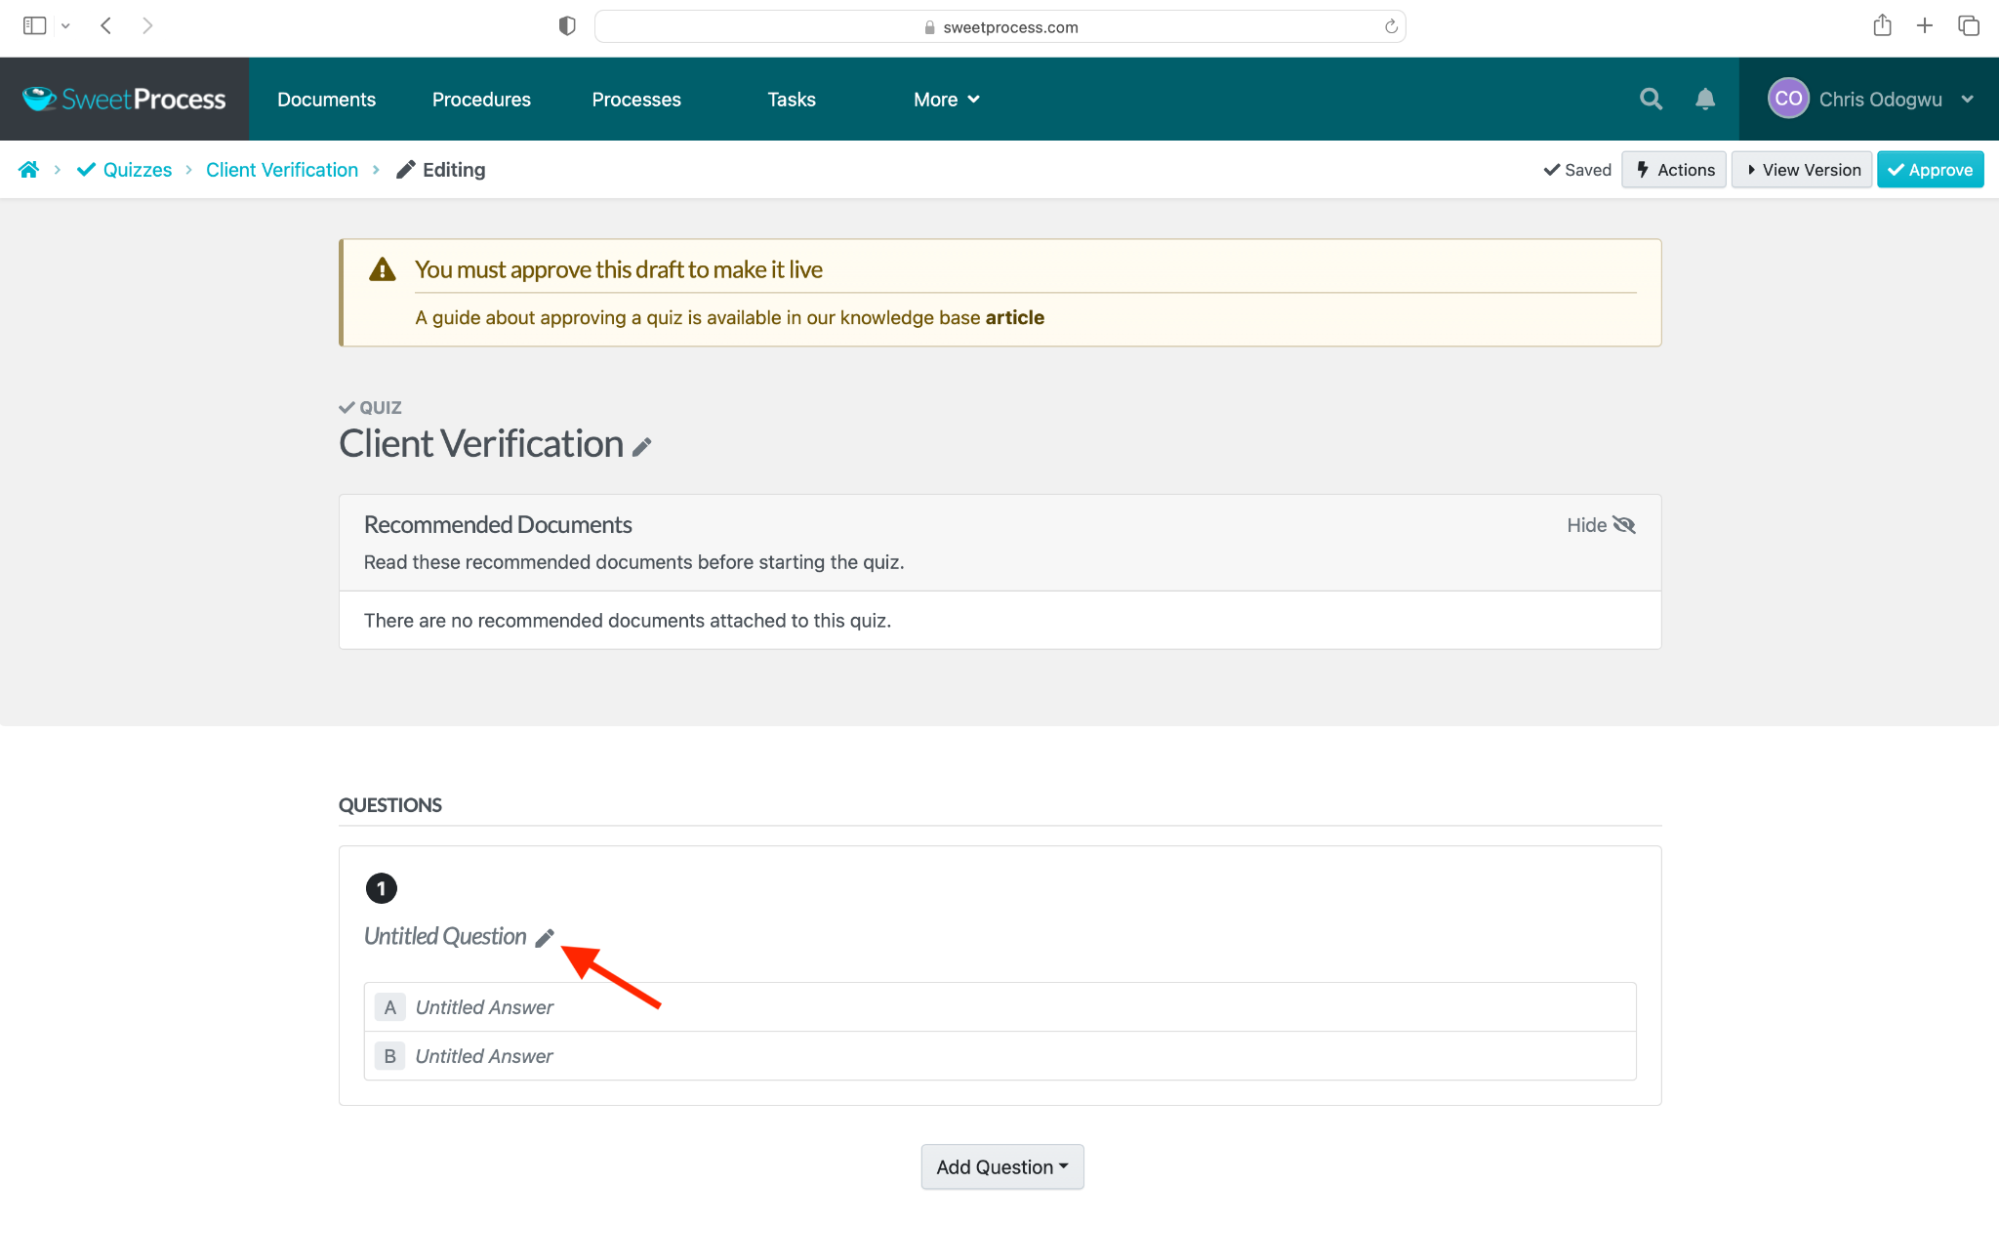Open the Add Question dropdown
The height and width of the screenshot is (1233, 1999).
click(1002, 1167)
